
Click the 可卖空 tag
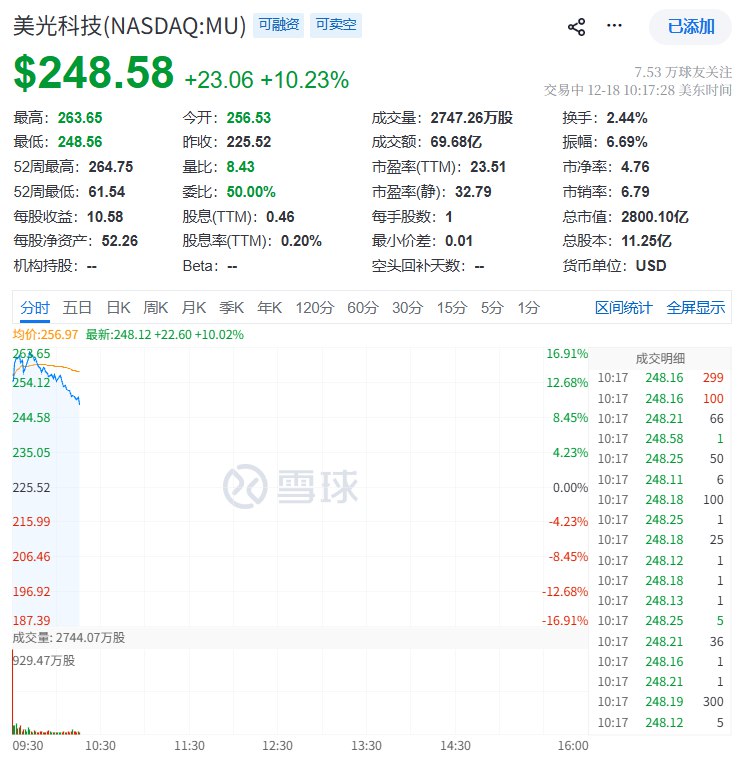point(336,25)
